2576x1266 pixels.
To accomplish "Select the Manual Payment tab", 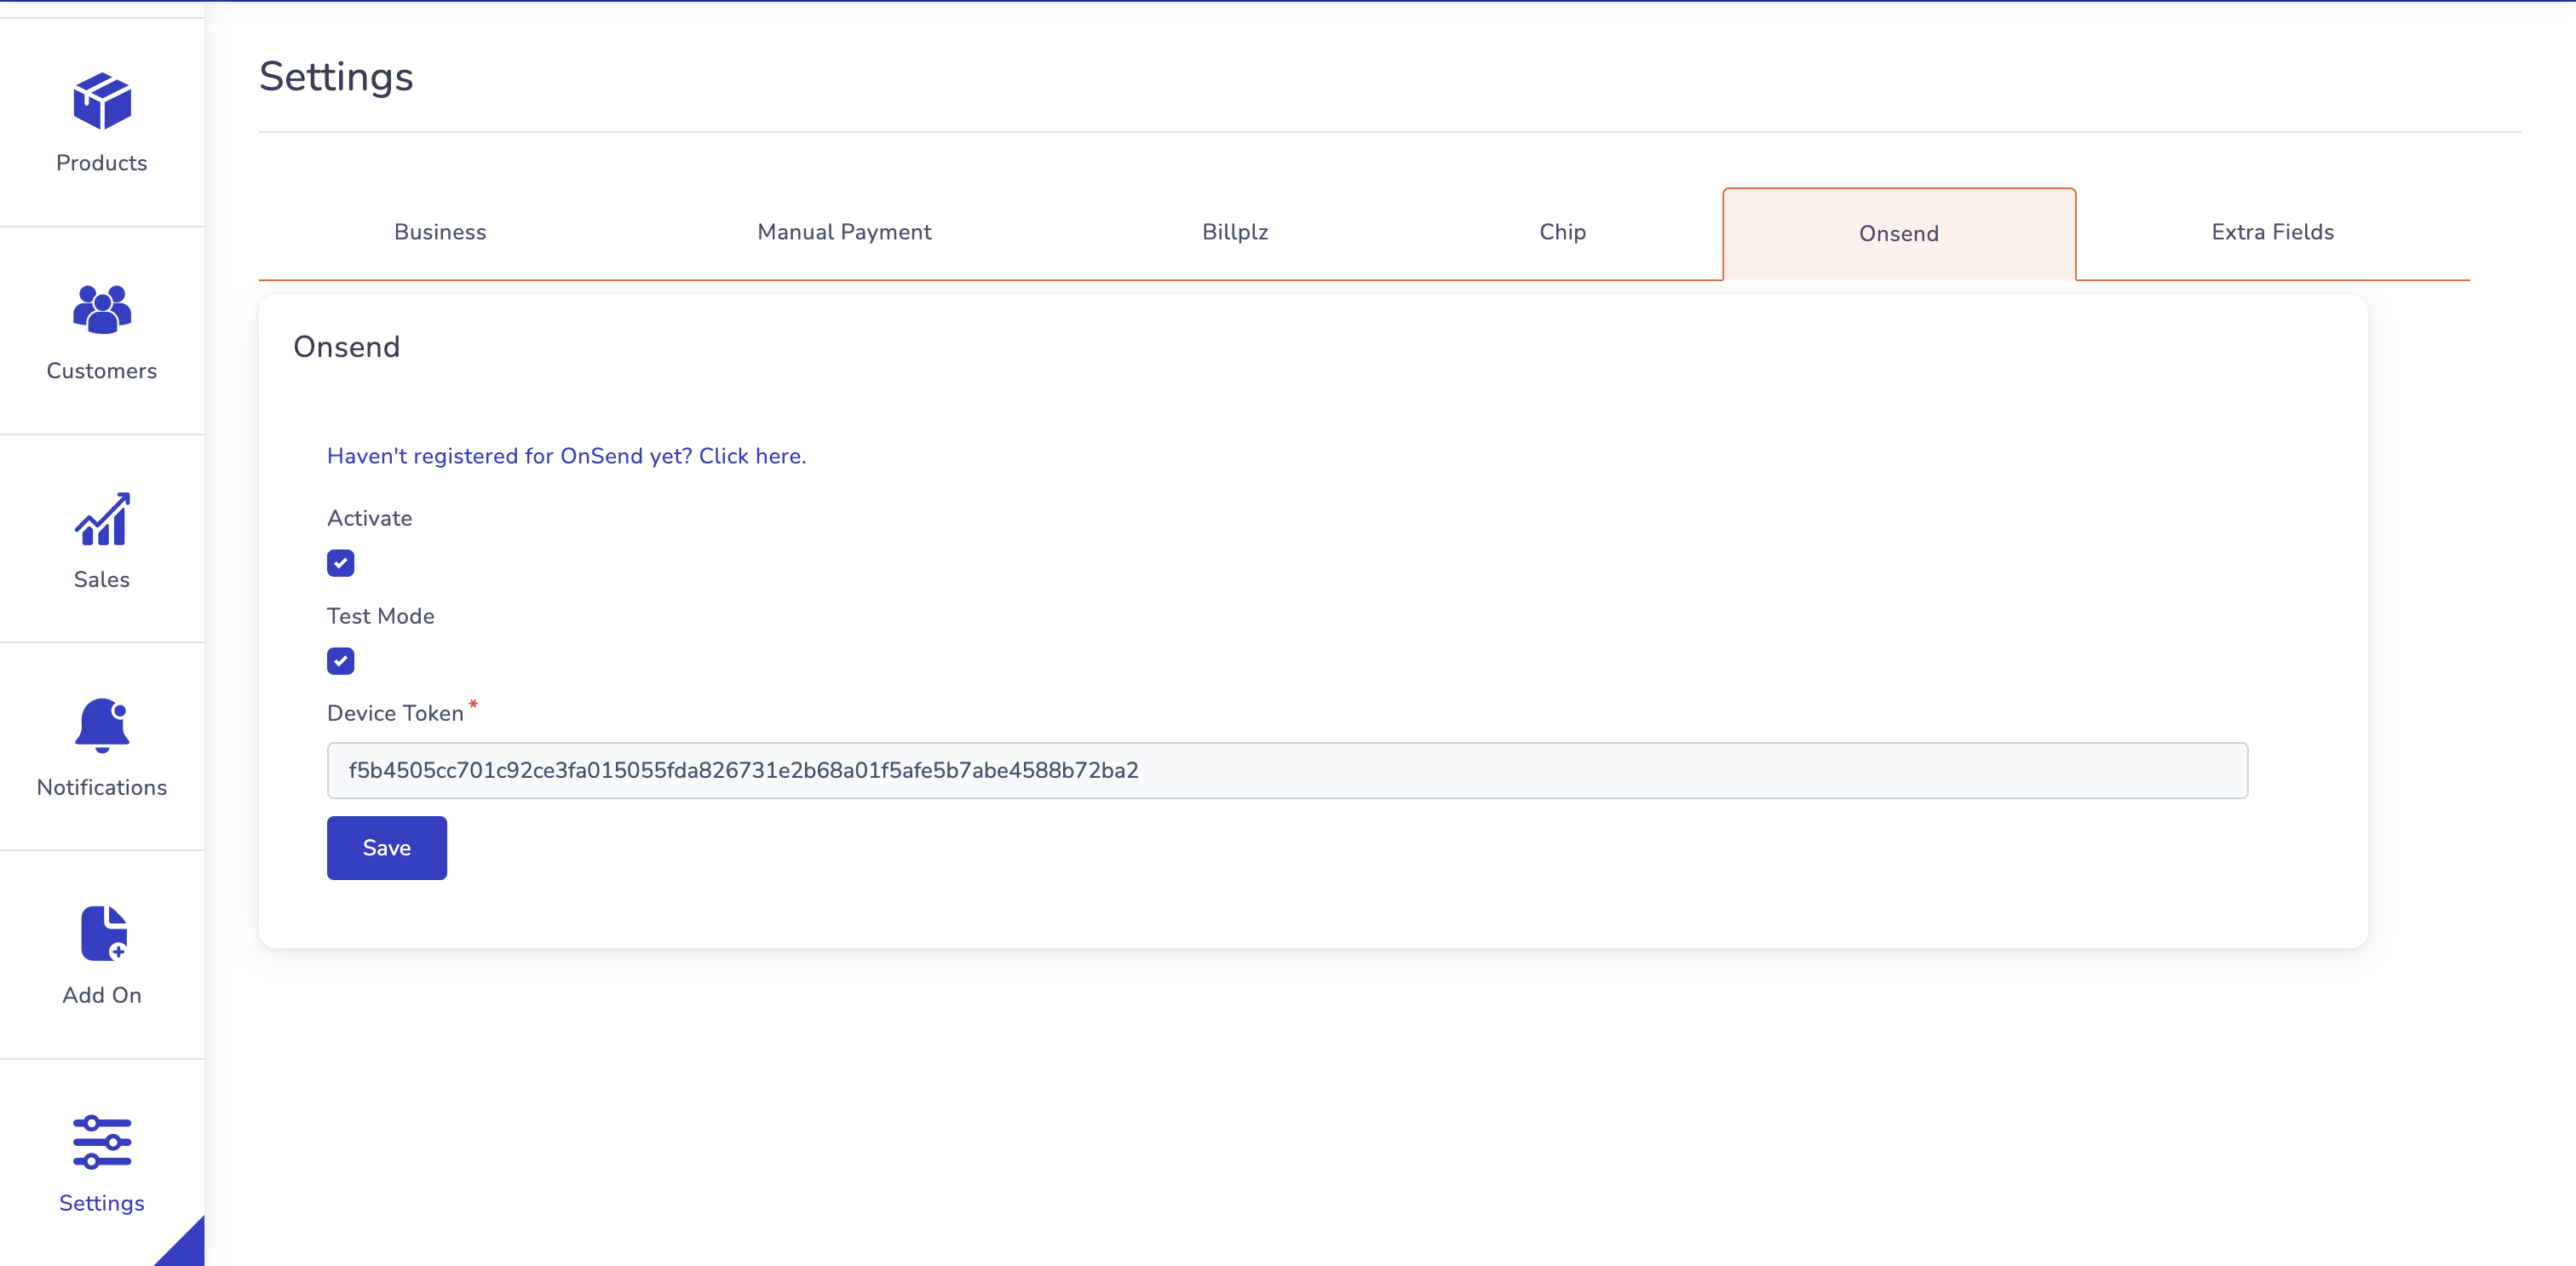I will [x=844, y=232].
